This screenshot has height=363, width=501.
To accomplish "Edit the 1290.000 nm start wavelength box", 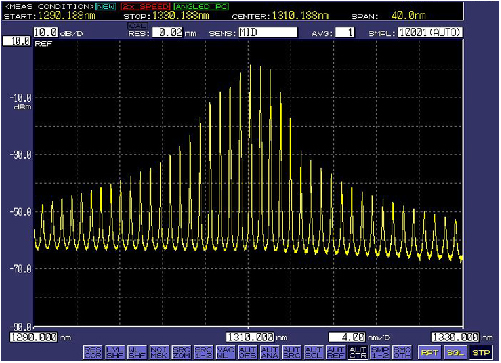I will [x=34, y=337].
